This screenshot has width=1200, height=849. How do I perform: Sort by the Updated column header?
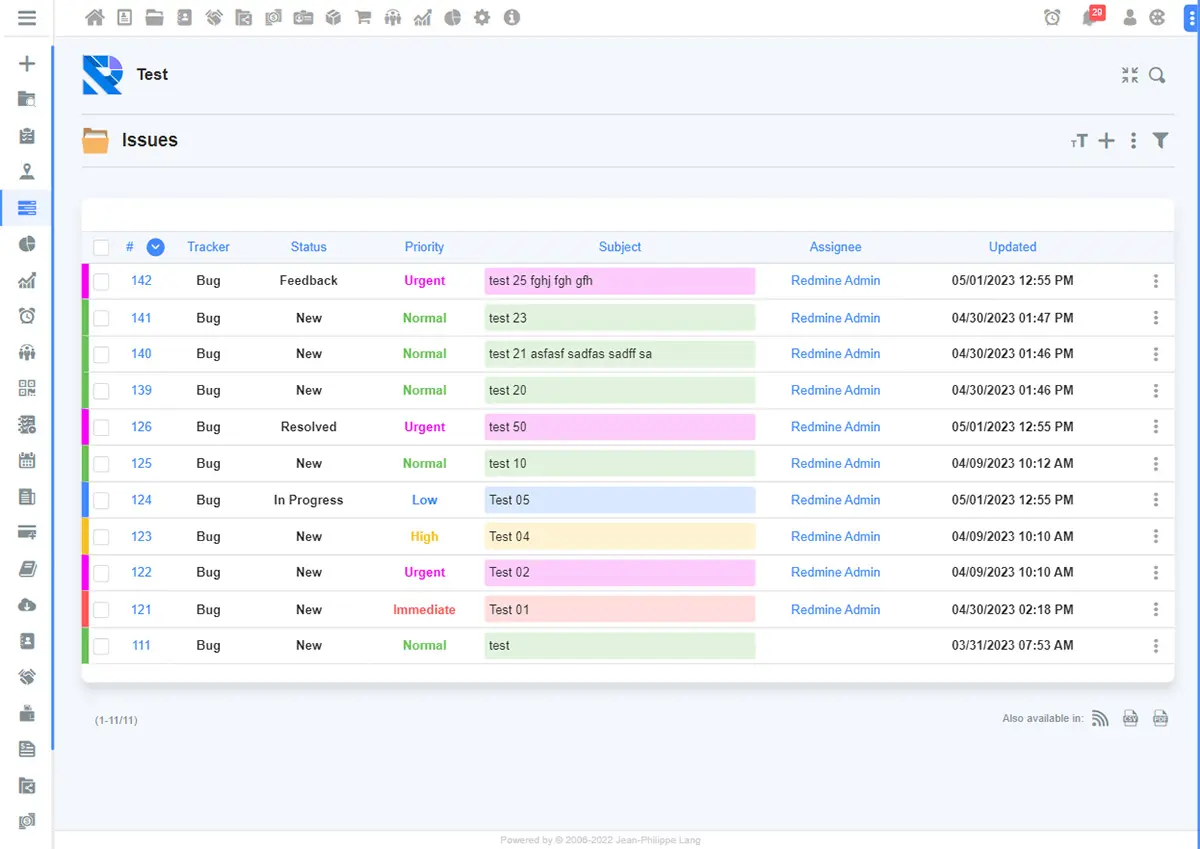coord(1012,247)
